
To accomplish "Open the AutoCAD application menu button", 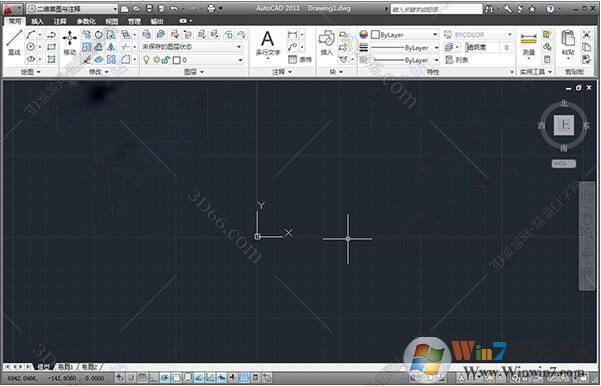I will click(12, 8).
